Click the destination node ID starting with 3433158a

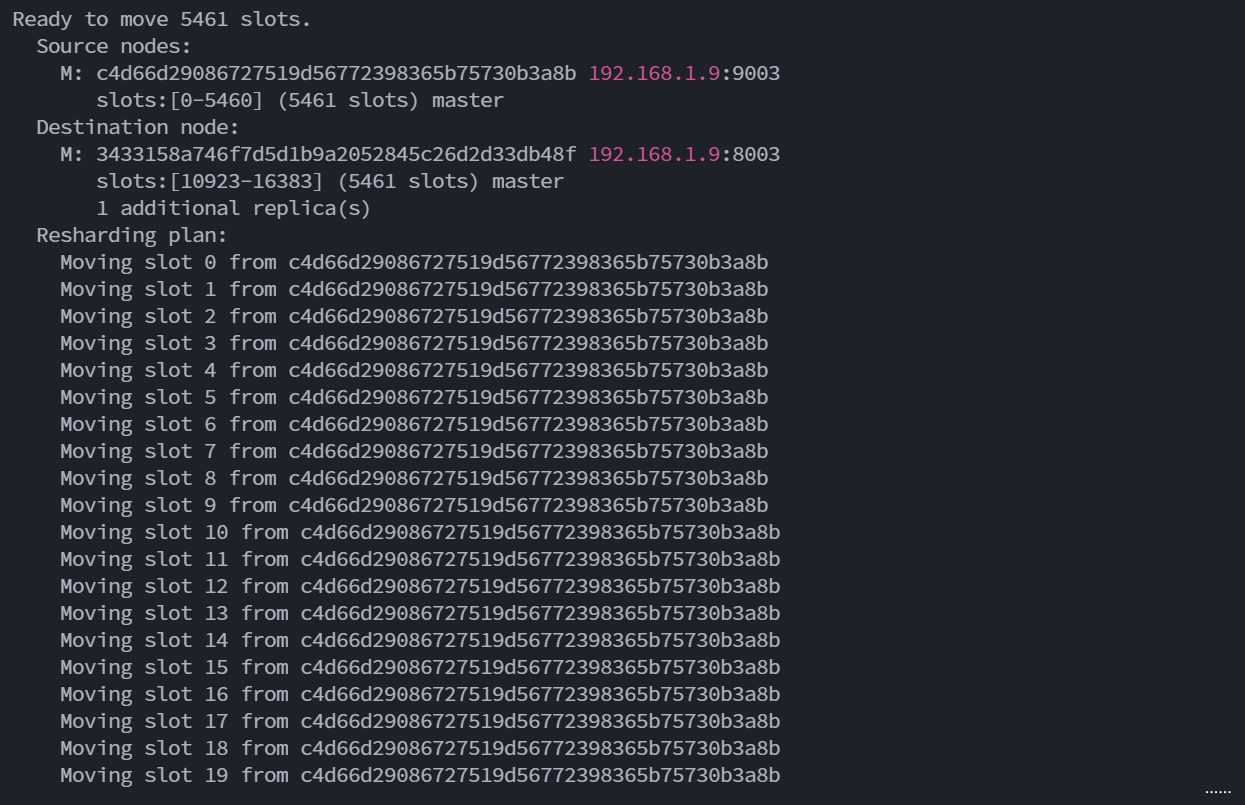click(336, 154)
